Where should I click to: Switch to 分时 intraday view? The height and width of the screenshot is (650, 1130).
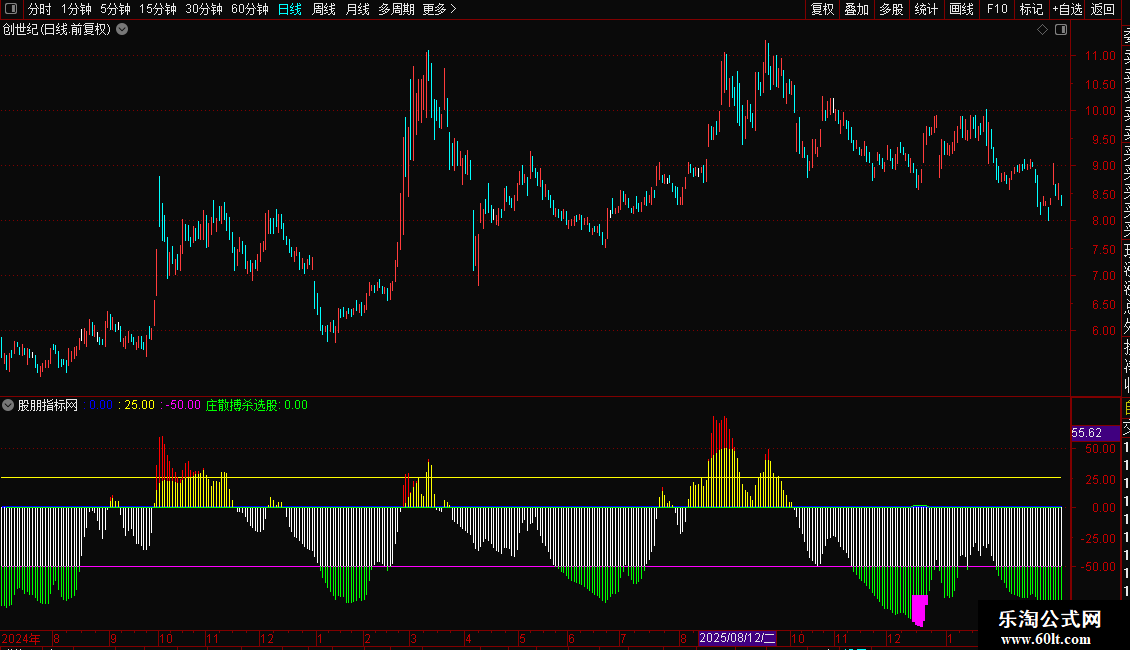click(x=40, y=9)
